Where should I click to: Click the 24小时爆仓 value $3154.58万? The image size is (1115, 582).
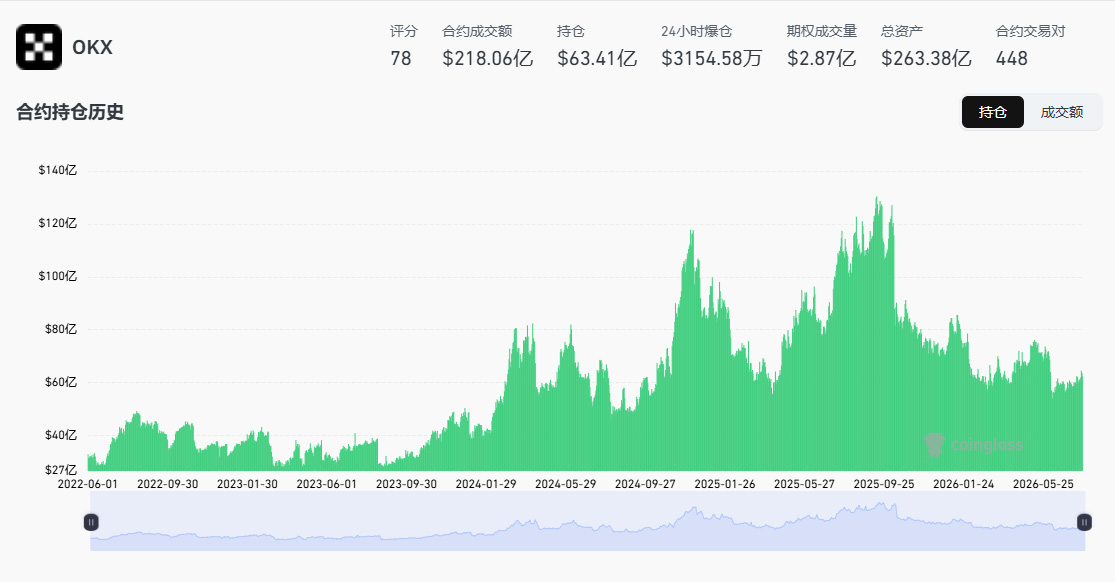pos(712,58)
